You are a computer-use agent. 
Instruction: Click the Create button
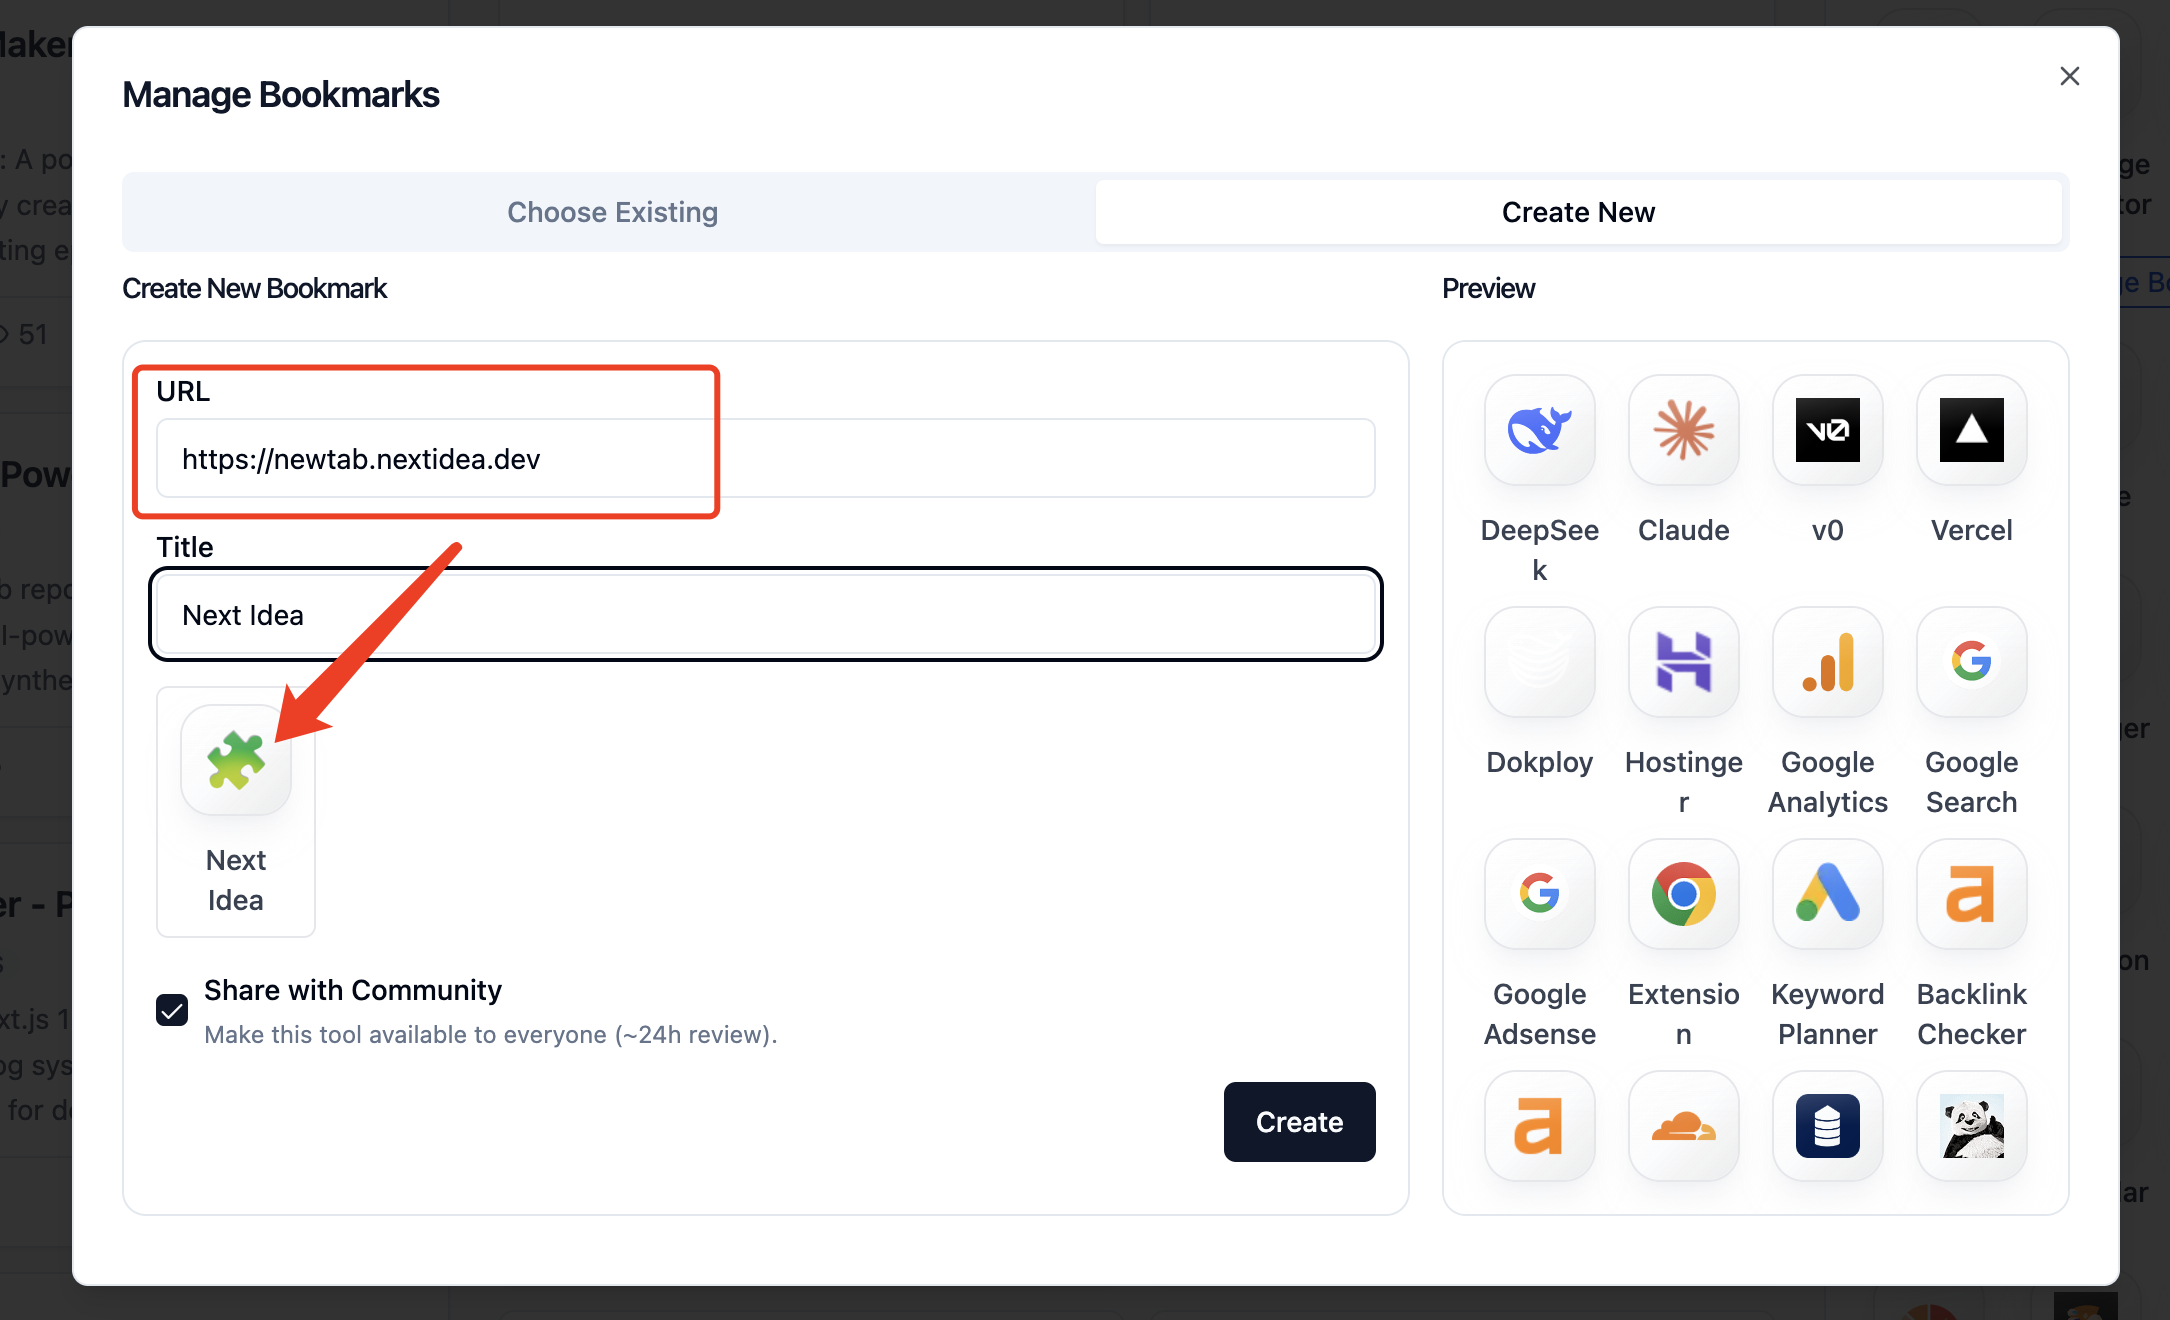tap(1299, 1122)
